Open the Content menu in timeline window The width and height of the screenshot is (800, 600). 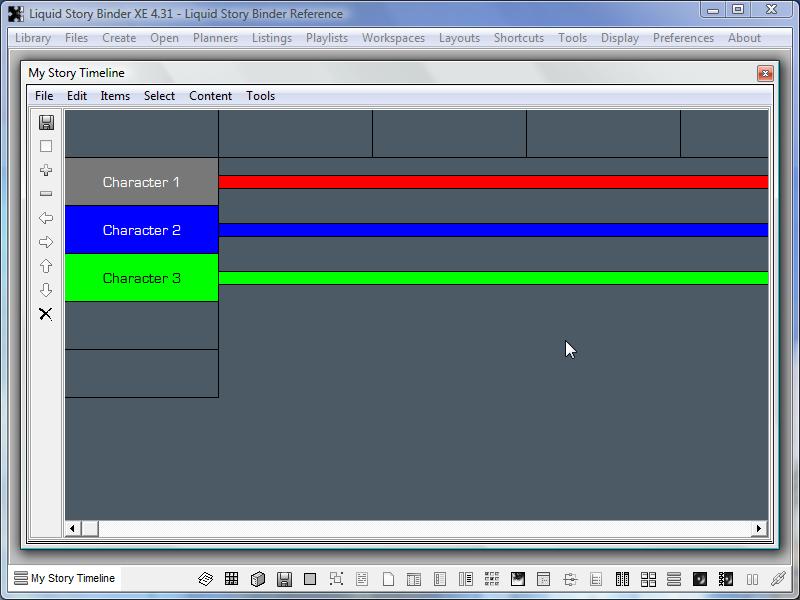(x=210, y=96)
